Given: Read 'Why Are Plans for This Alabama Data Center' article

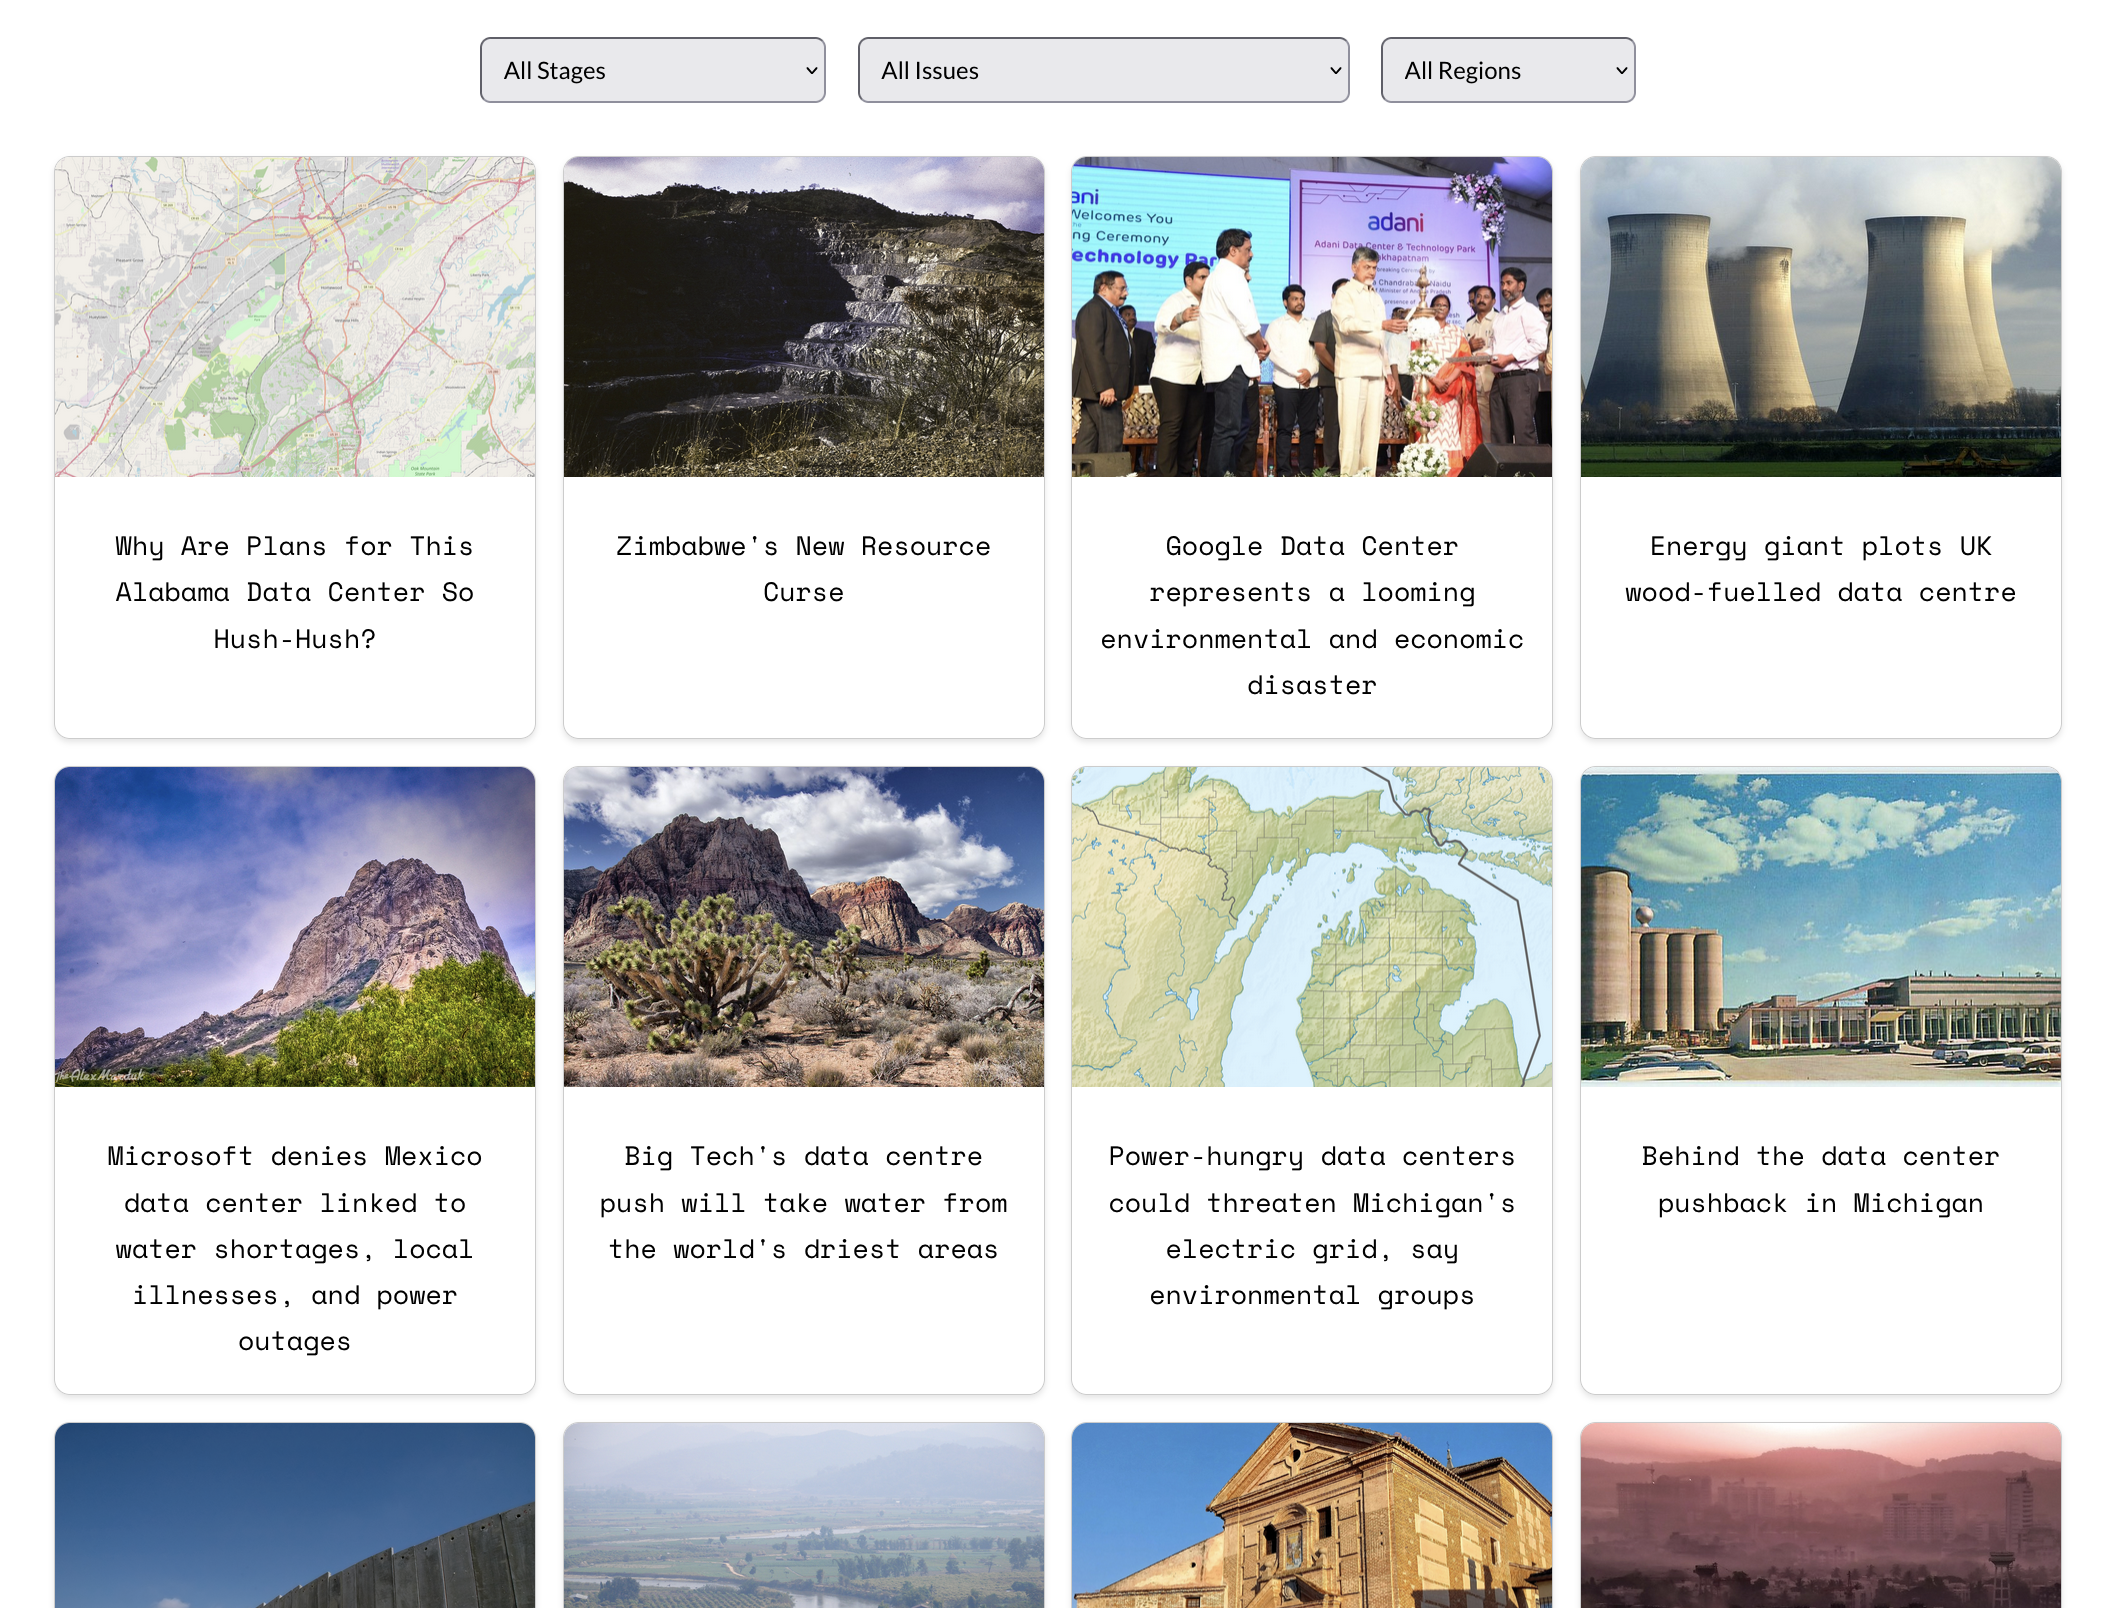Looking at the screenshot, I should [x=295, y=592].
